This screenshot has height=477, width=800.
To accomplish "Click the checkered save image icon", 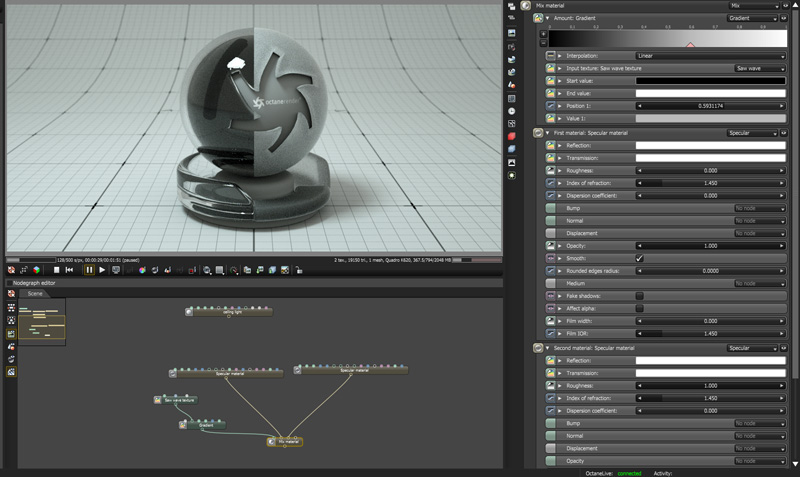I will coord(285,270).
